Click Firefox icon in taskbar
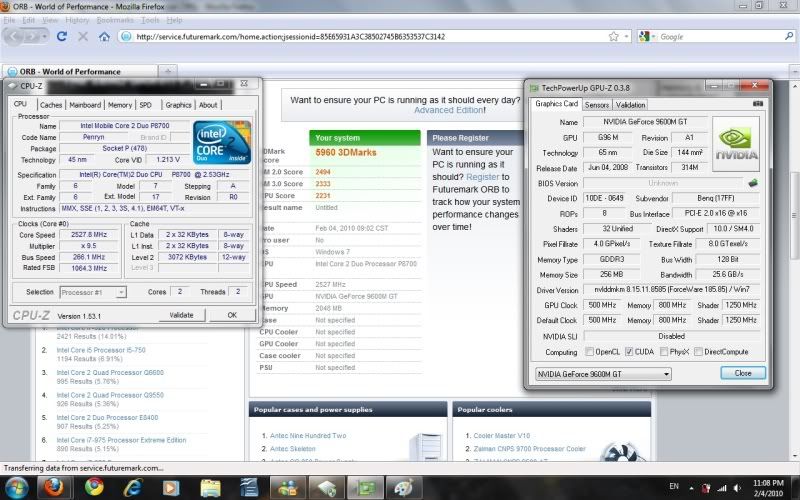This screenshot has width=800, height=500. pos(54,487)
